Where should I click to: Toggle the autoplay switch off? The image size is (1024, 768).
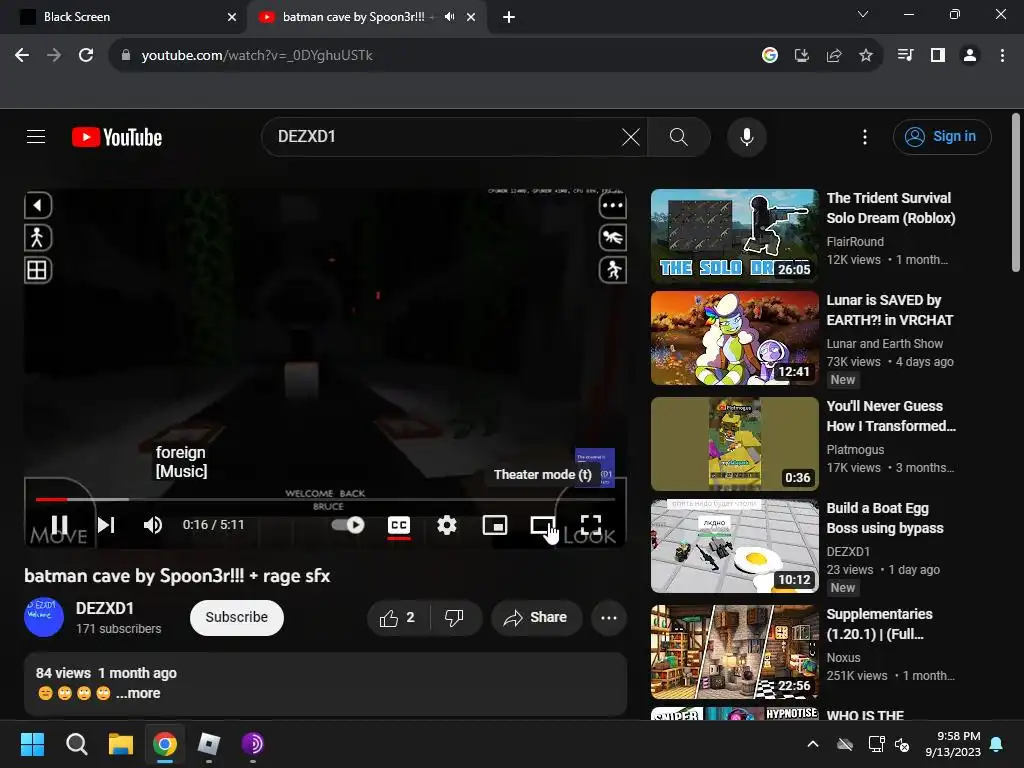[348, 524]
